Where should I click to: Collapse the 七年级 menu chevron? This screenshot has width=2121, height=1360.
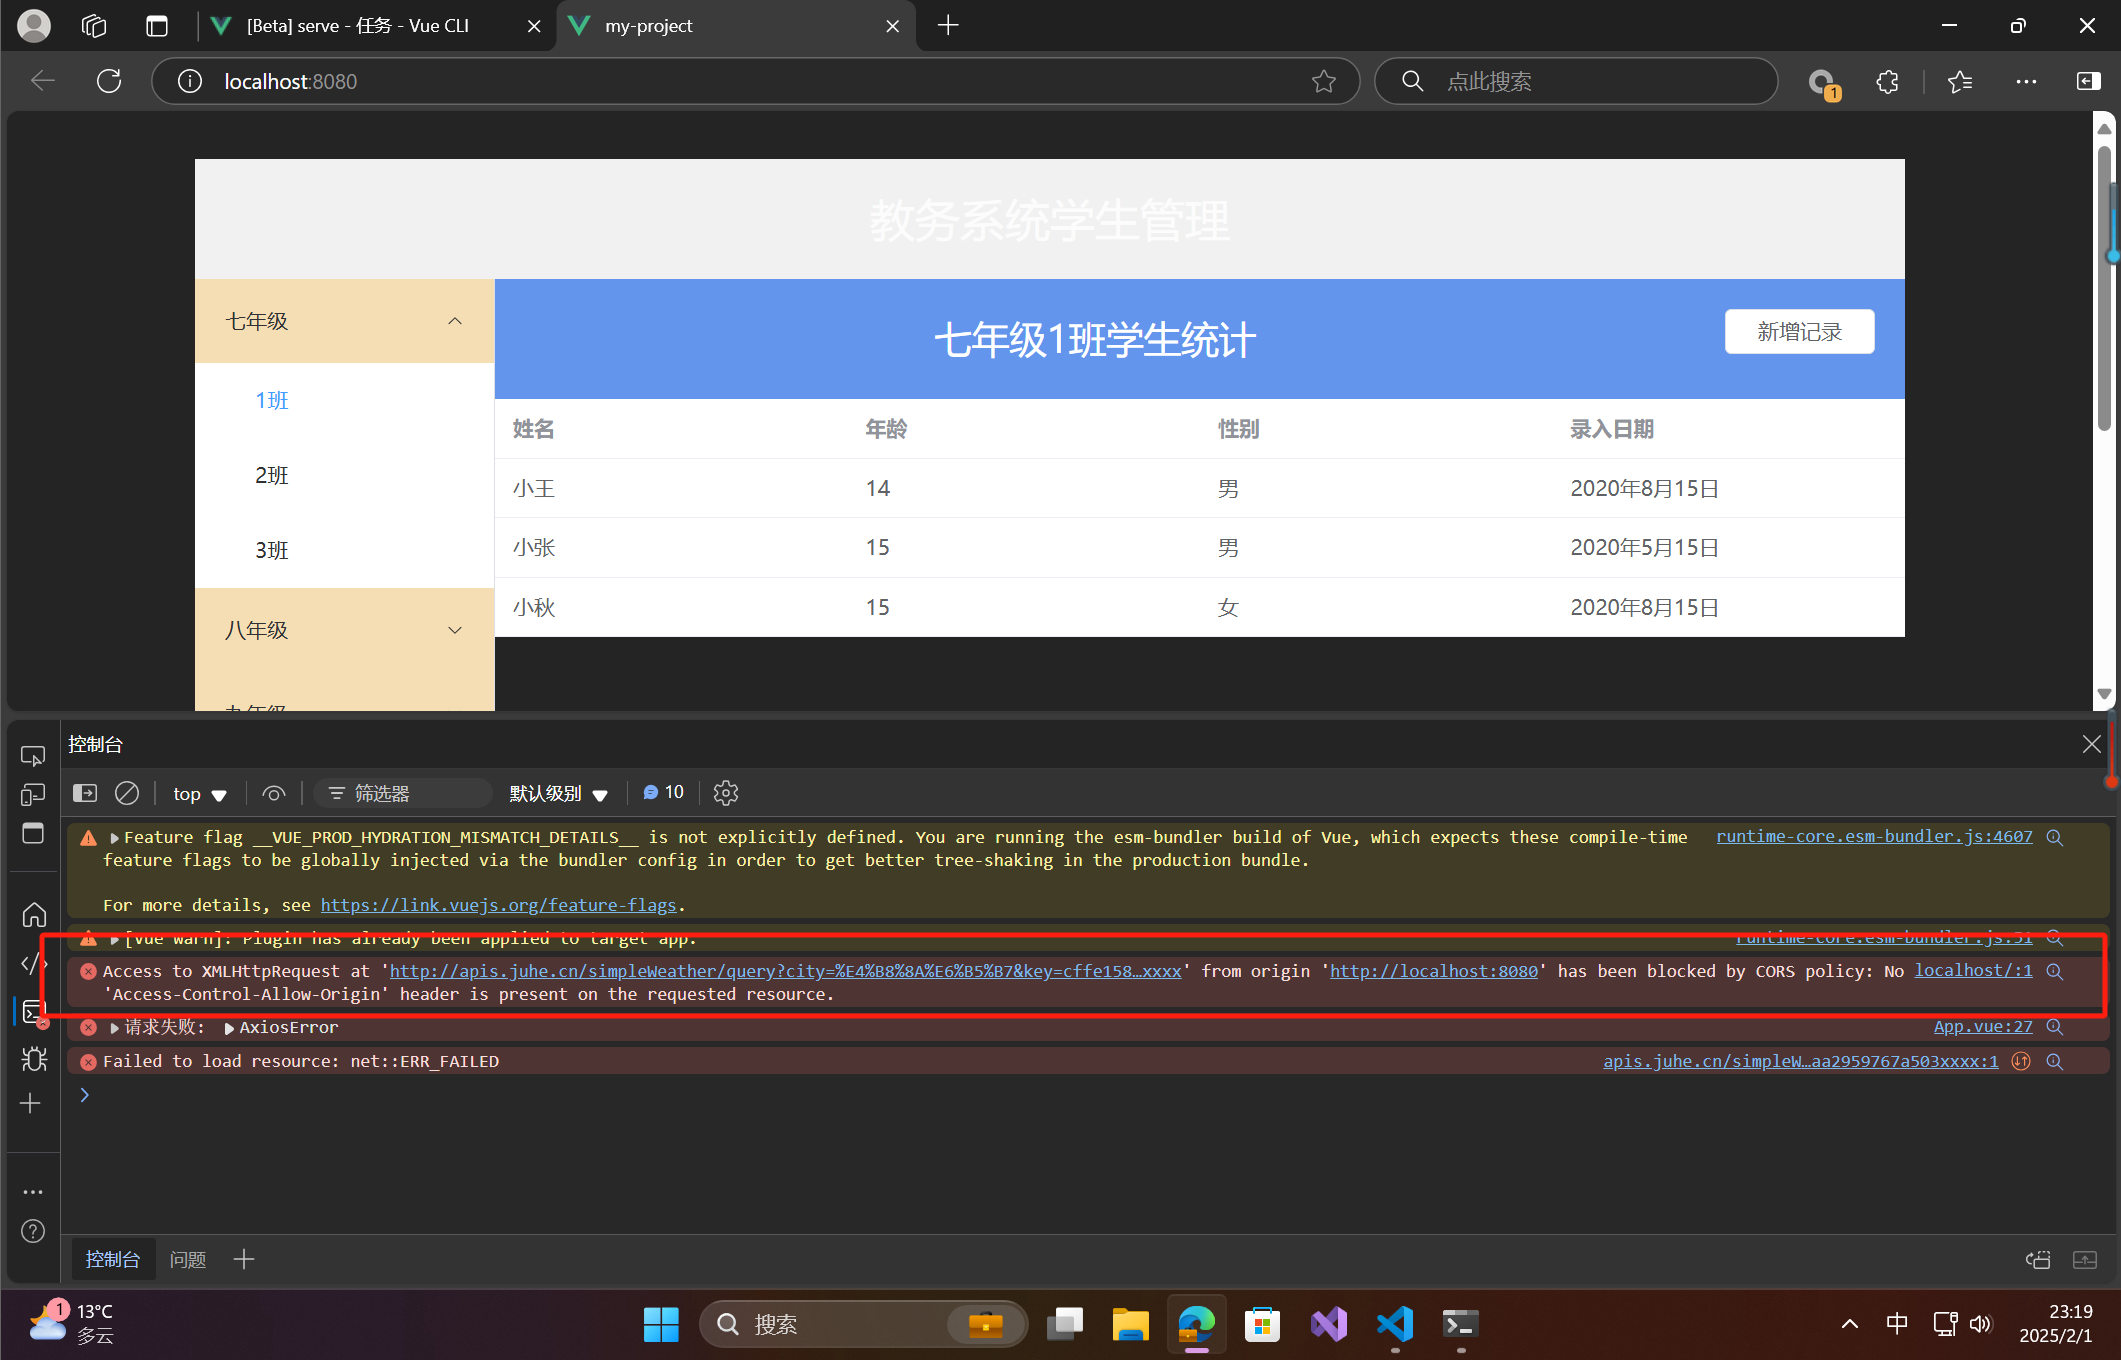[455, 321]
